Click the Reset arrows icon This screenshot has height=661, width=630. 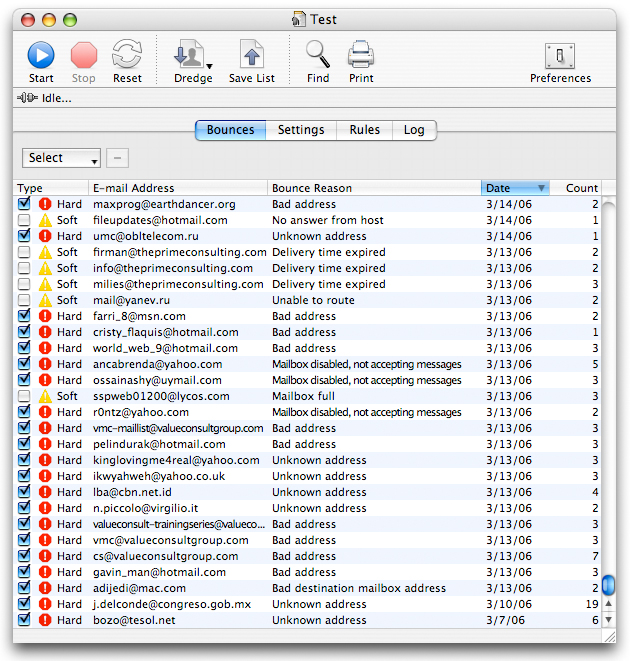[x=127, y=54]
